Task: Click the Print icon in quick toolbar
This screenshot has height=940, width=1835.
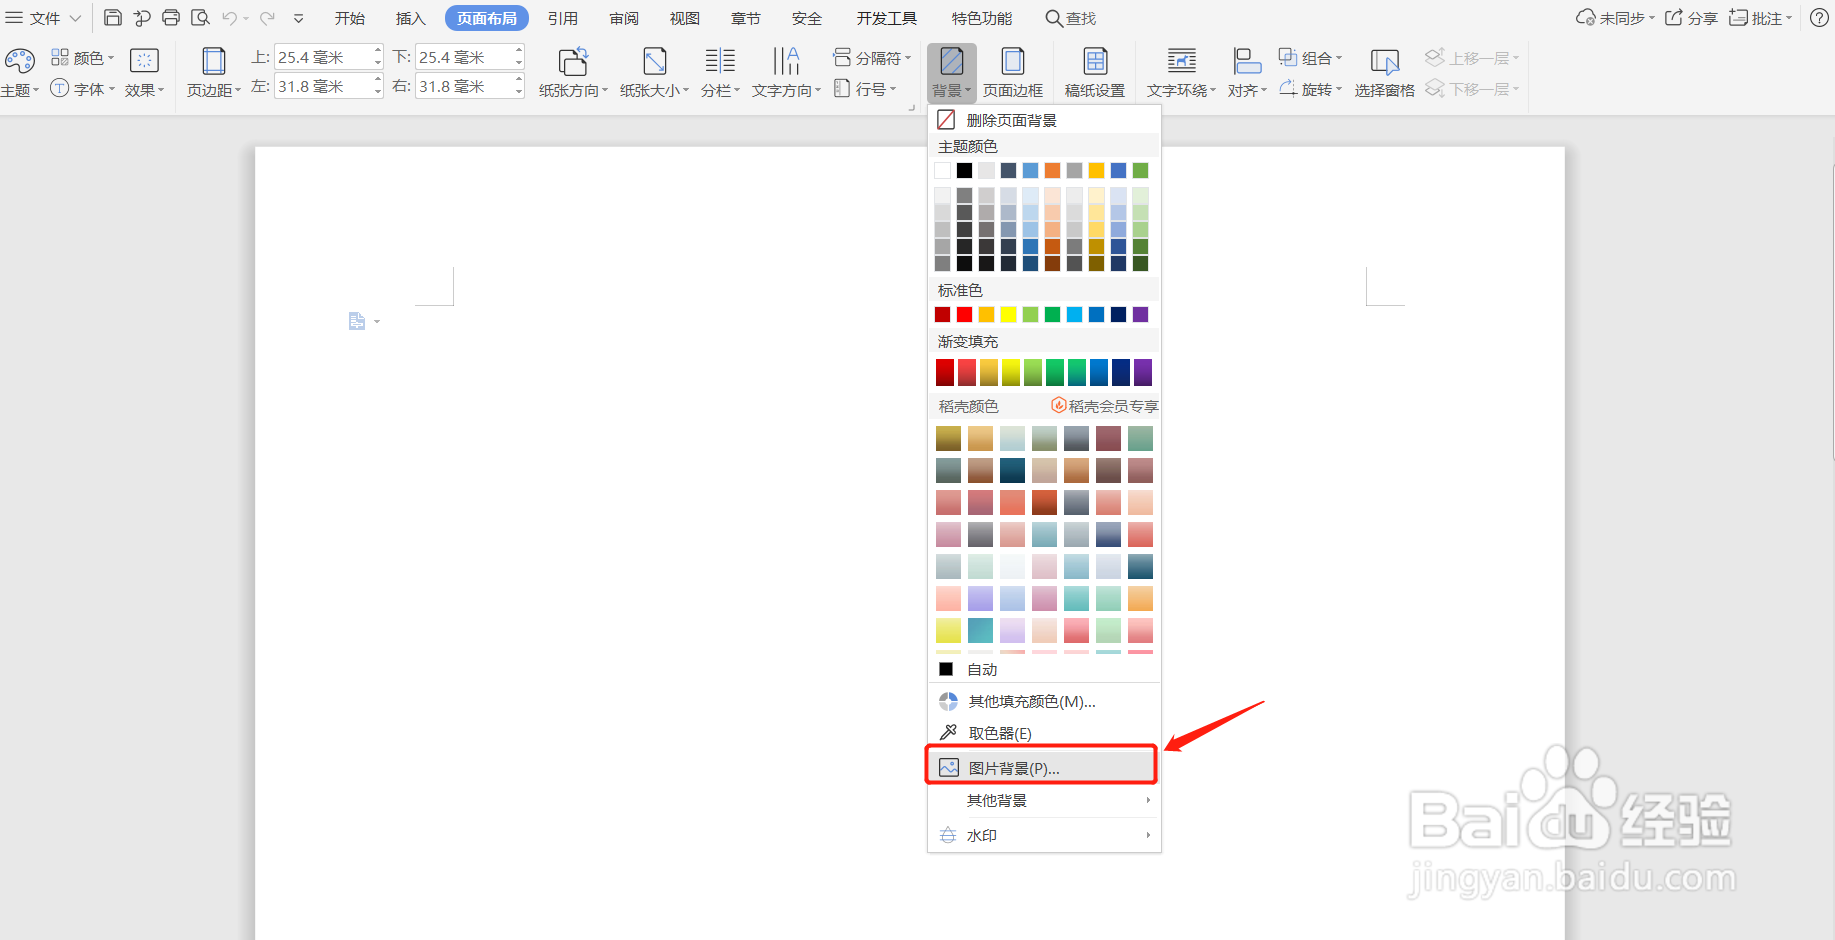Action: pyautogui.click(x=171, y=18)
